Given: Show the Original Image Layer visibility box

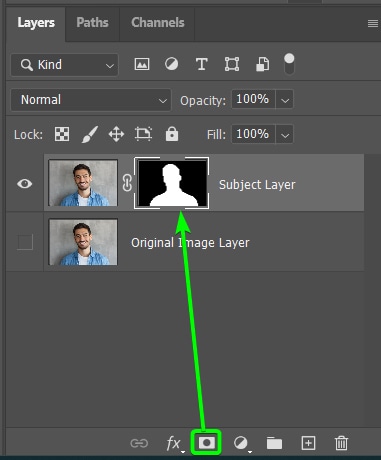Looking at the screenshot, I should coord(25,242).
